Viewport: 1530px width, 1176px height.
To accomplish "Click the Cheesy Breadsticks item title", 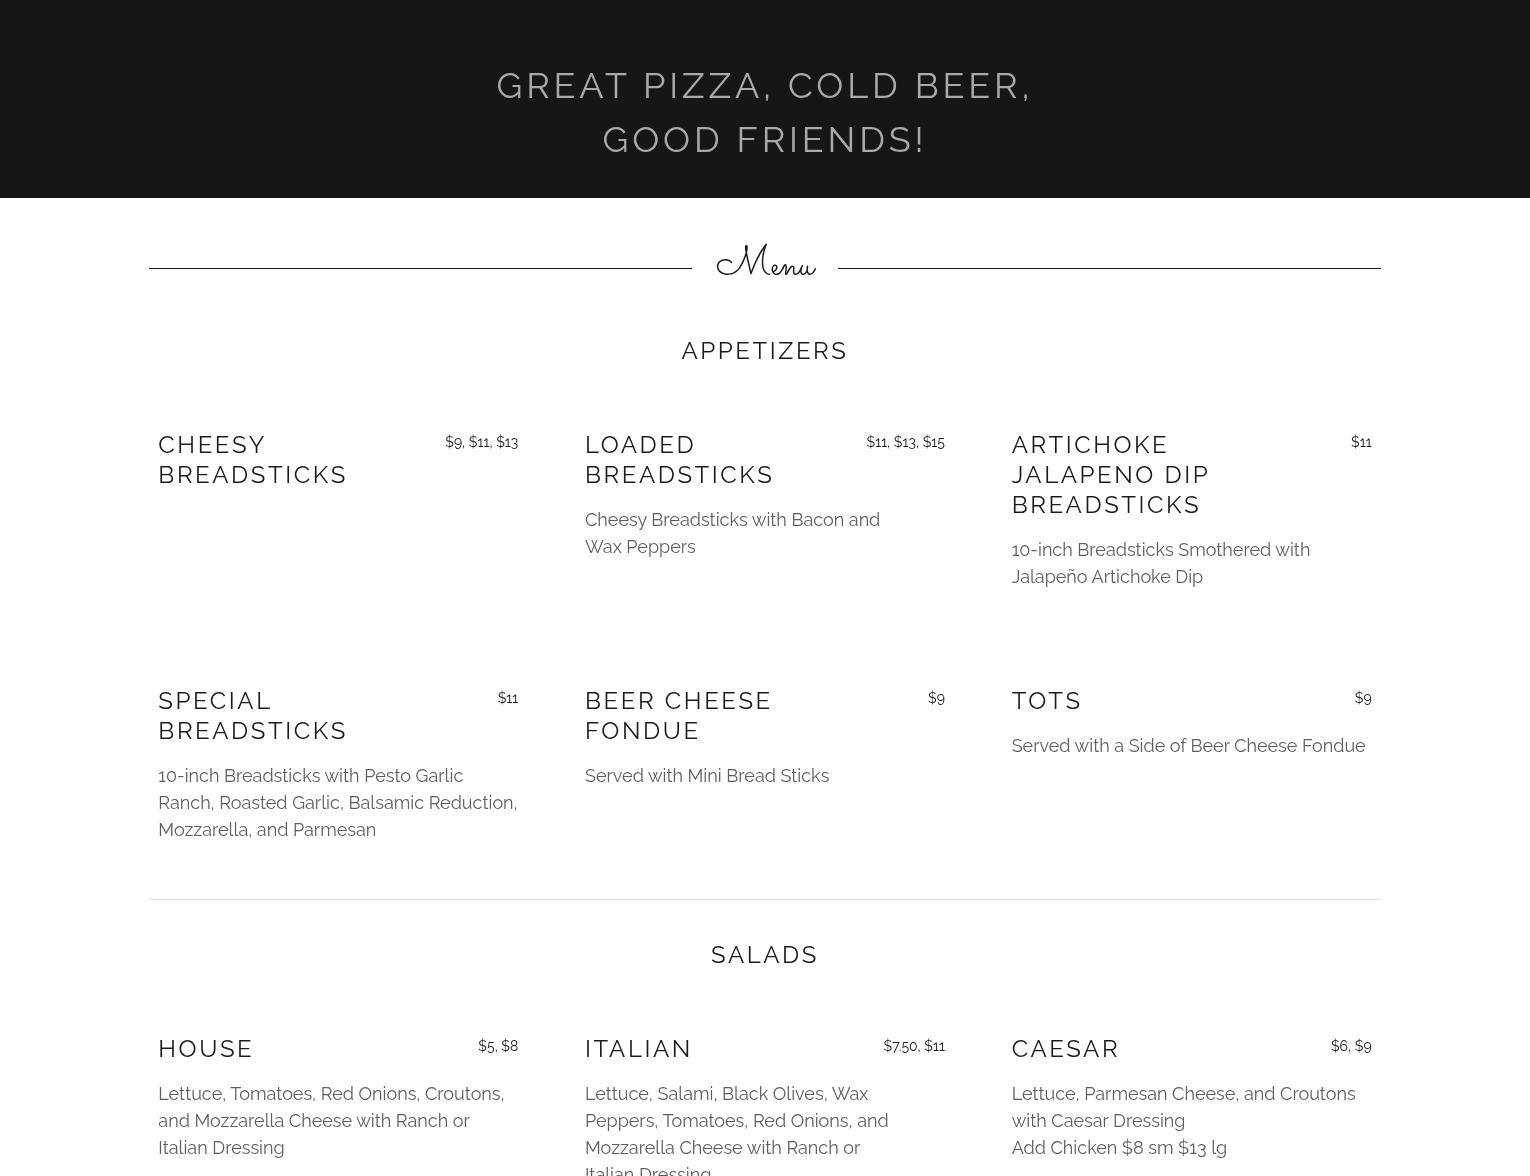I will coord(252,460).
